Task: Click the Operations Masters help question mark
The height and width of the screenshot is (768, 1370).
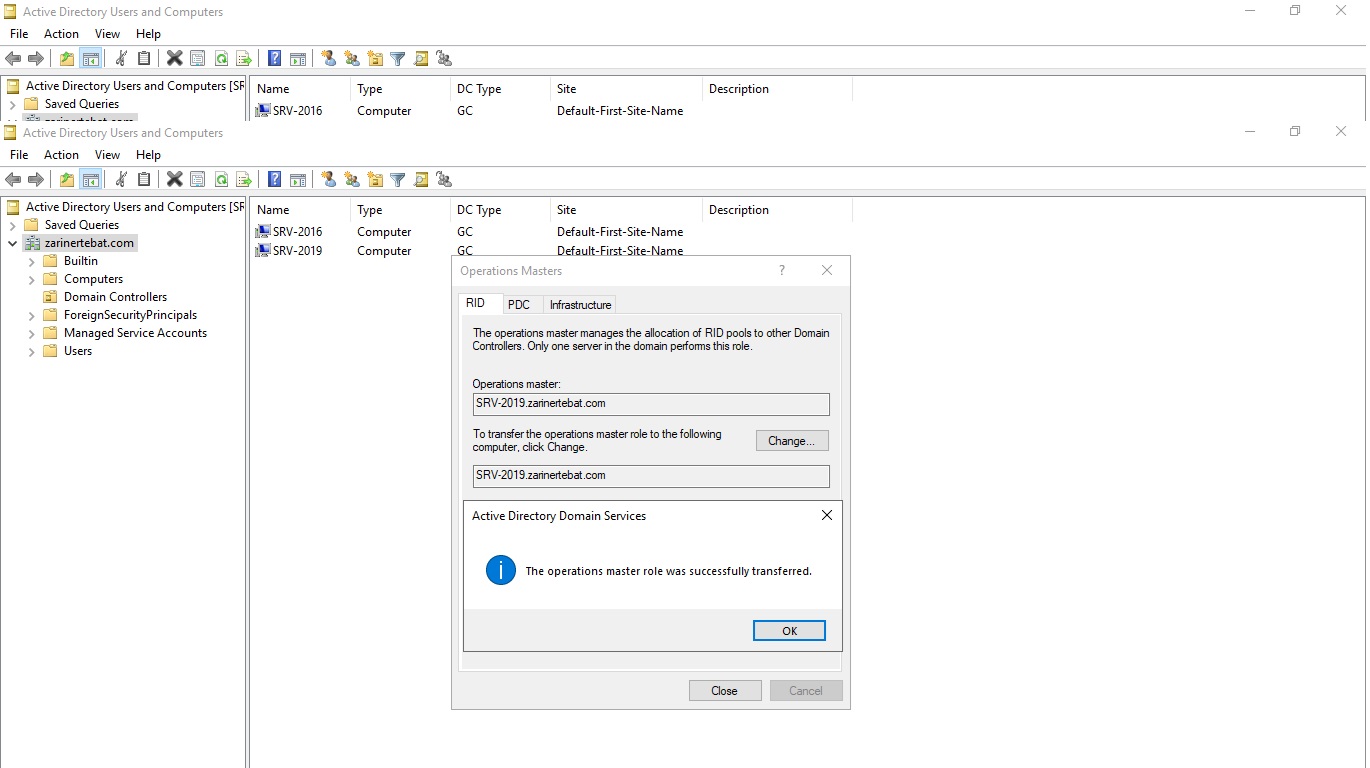Action: tap(782, 271)
